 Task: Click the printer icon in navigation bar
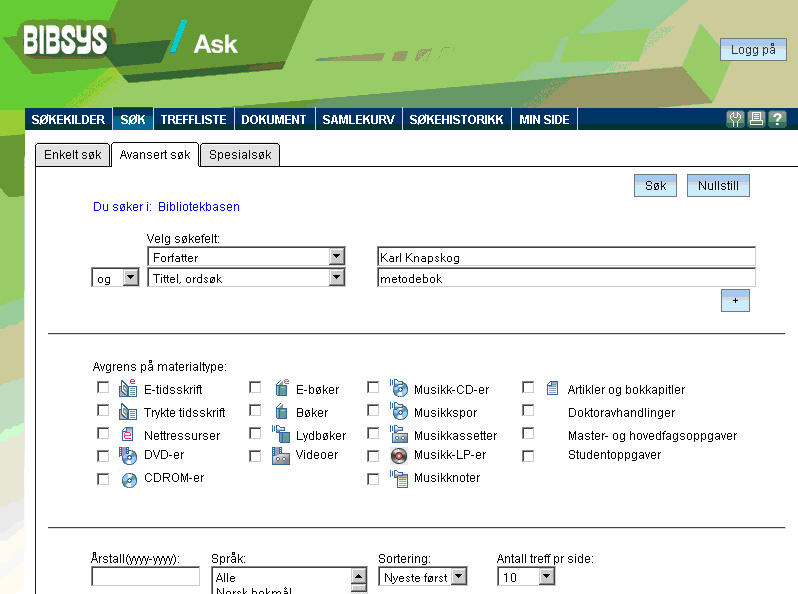[756, 119]
